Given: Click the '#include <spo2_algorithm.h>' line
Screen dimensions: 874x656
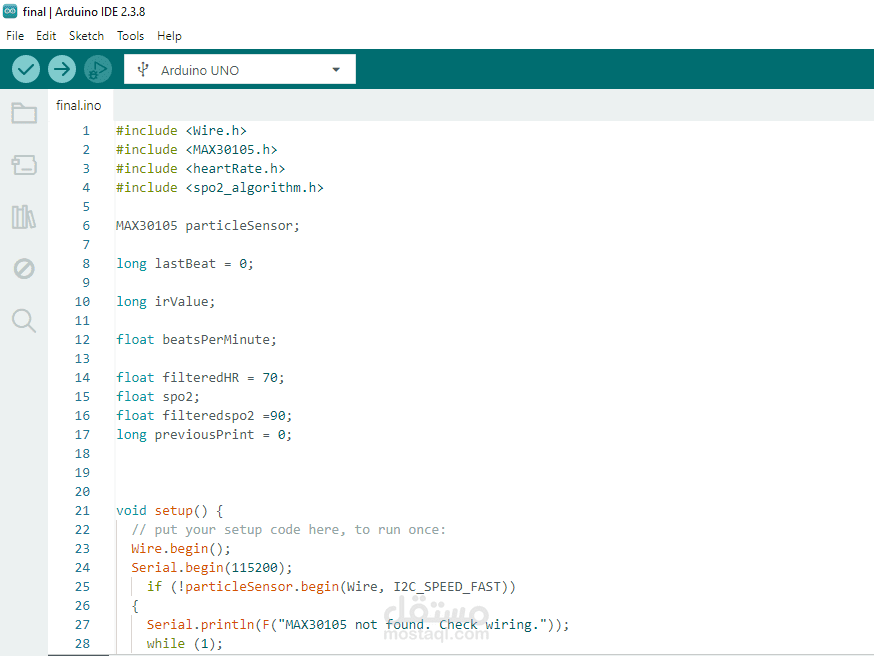Looking at the screenshot, I should point(220,187).
